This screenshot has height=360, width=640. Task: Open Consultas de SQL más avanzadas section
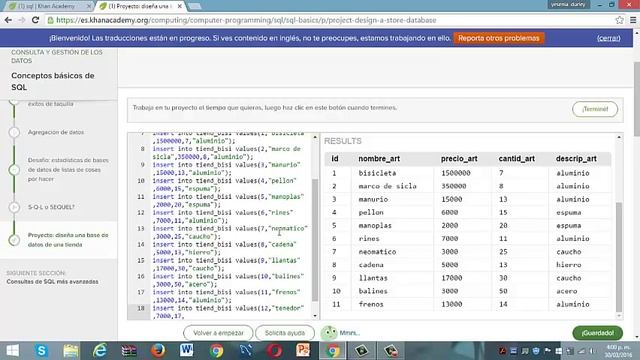[52, 282]
